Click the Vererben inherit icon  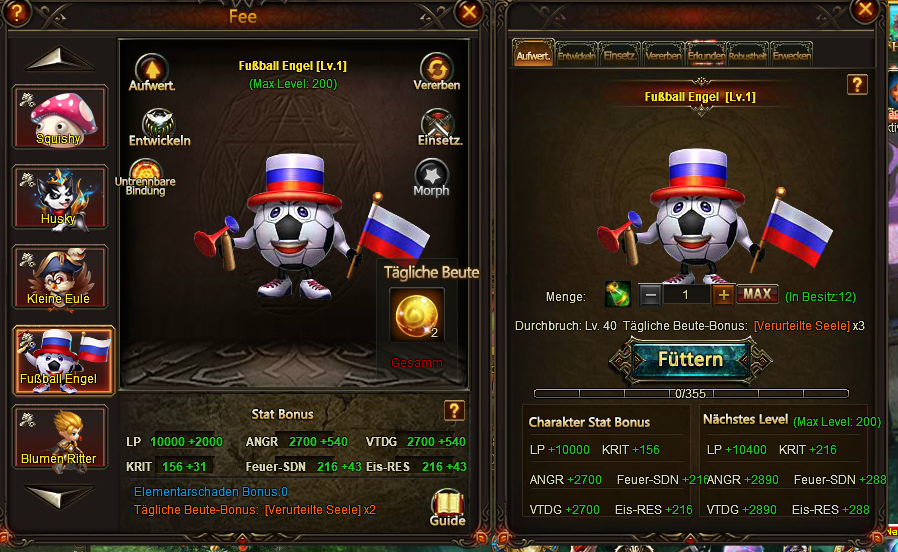coord(436,71)
